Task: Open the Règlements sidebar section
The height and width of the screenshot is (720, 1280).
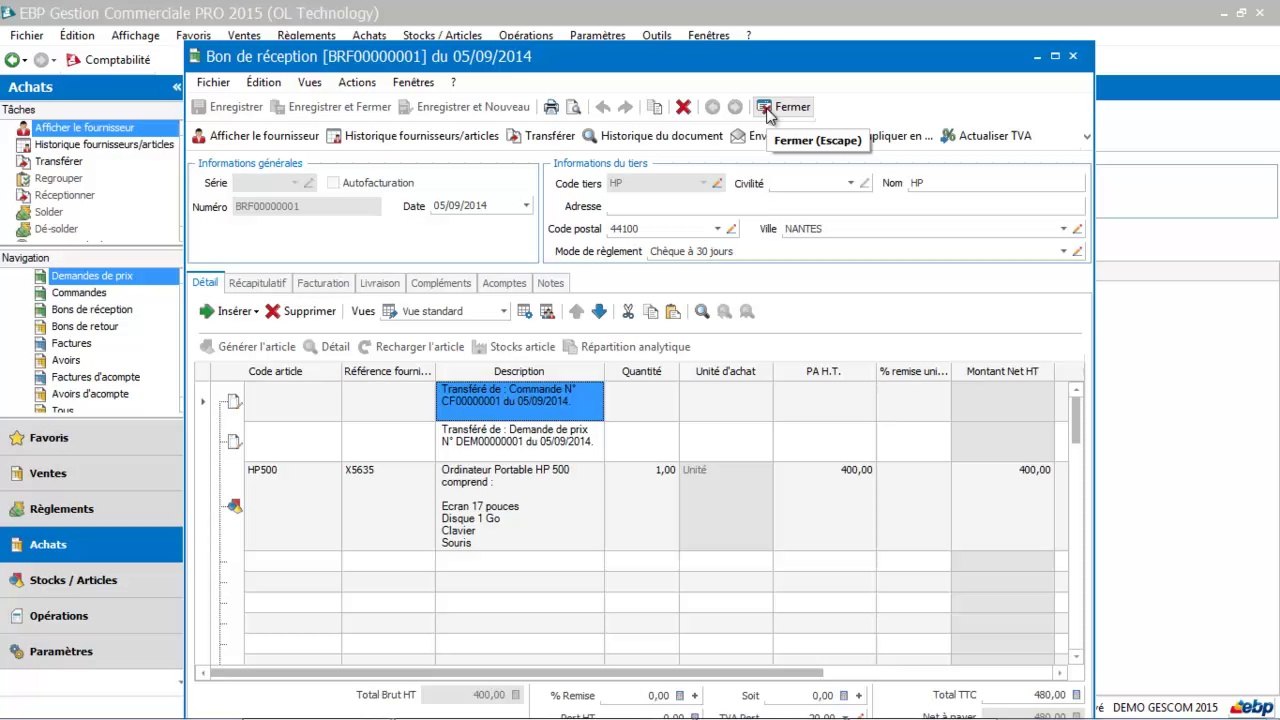Action: tap(91, 509)
